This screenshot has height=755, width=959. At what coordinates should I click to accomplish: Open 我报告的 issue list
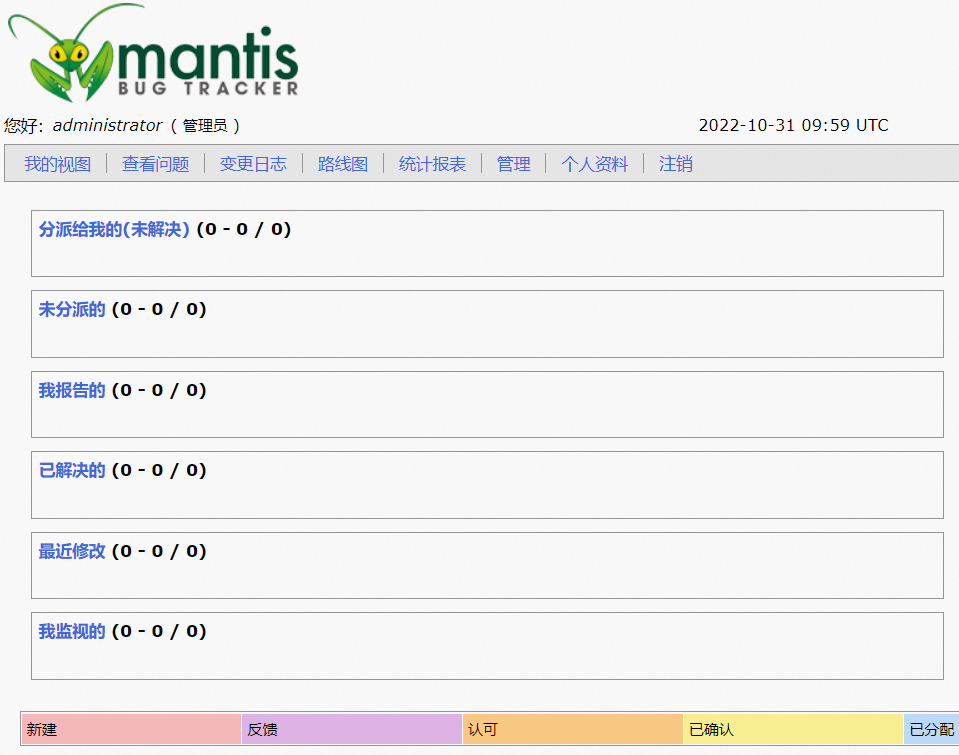(x=71, y=390)
